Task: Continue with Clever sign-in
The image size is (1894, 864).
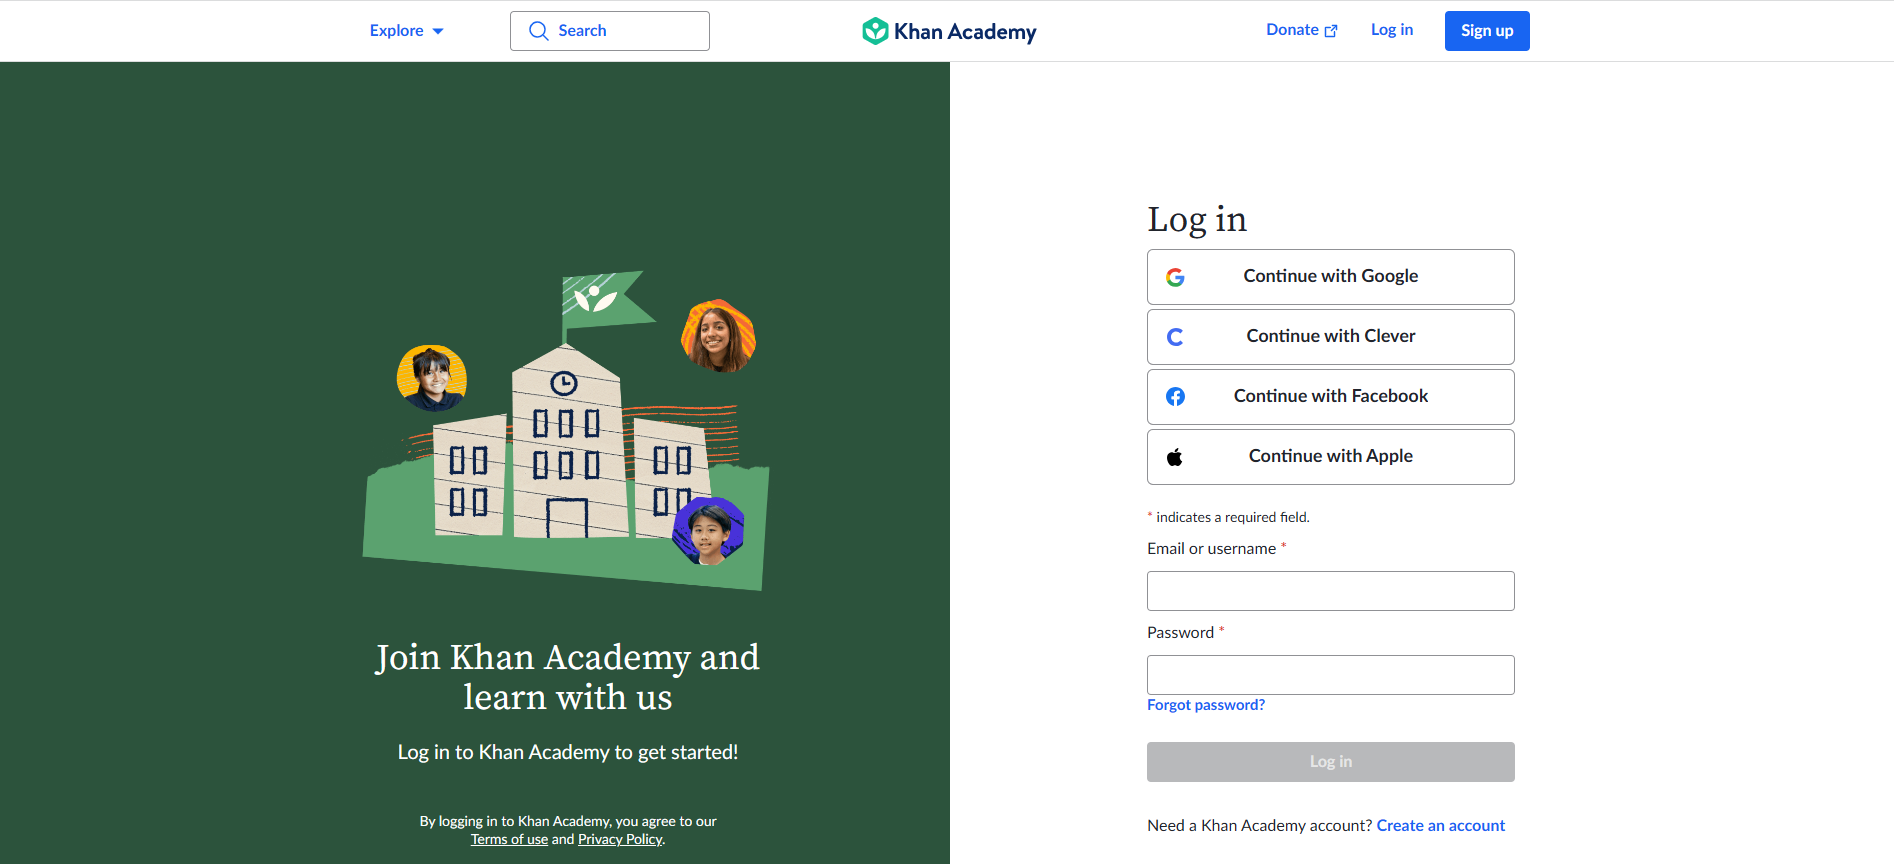Action: point(1331,337)
